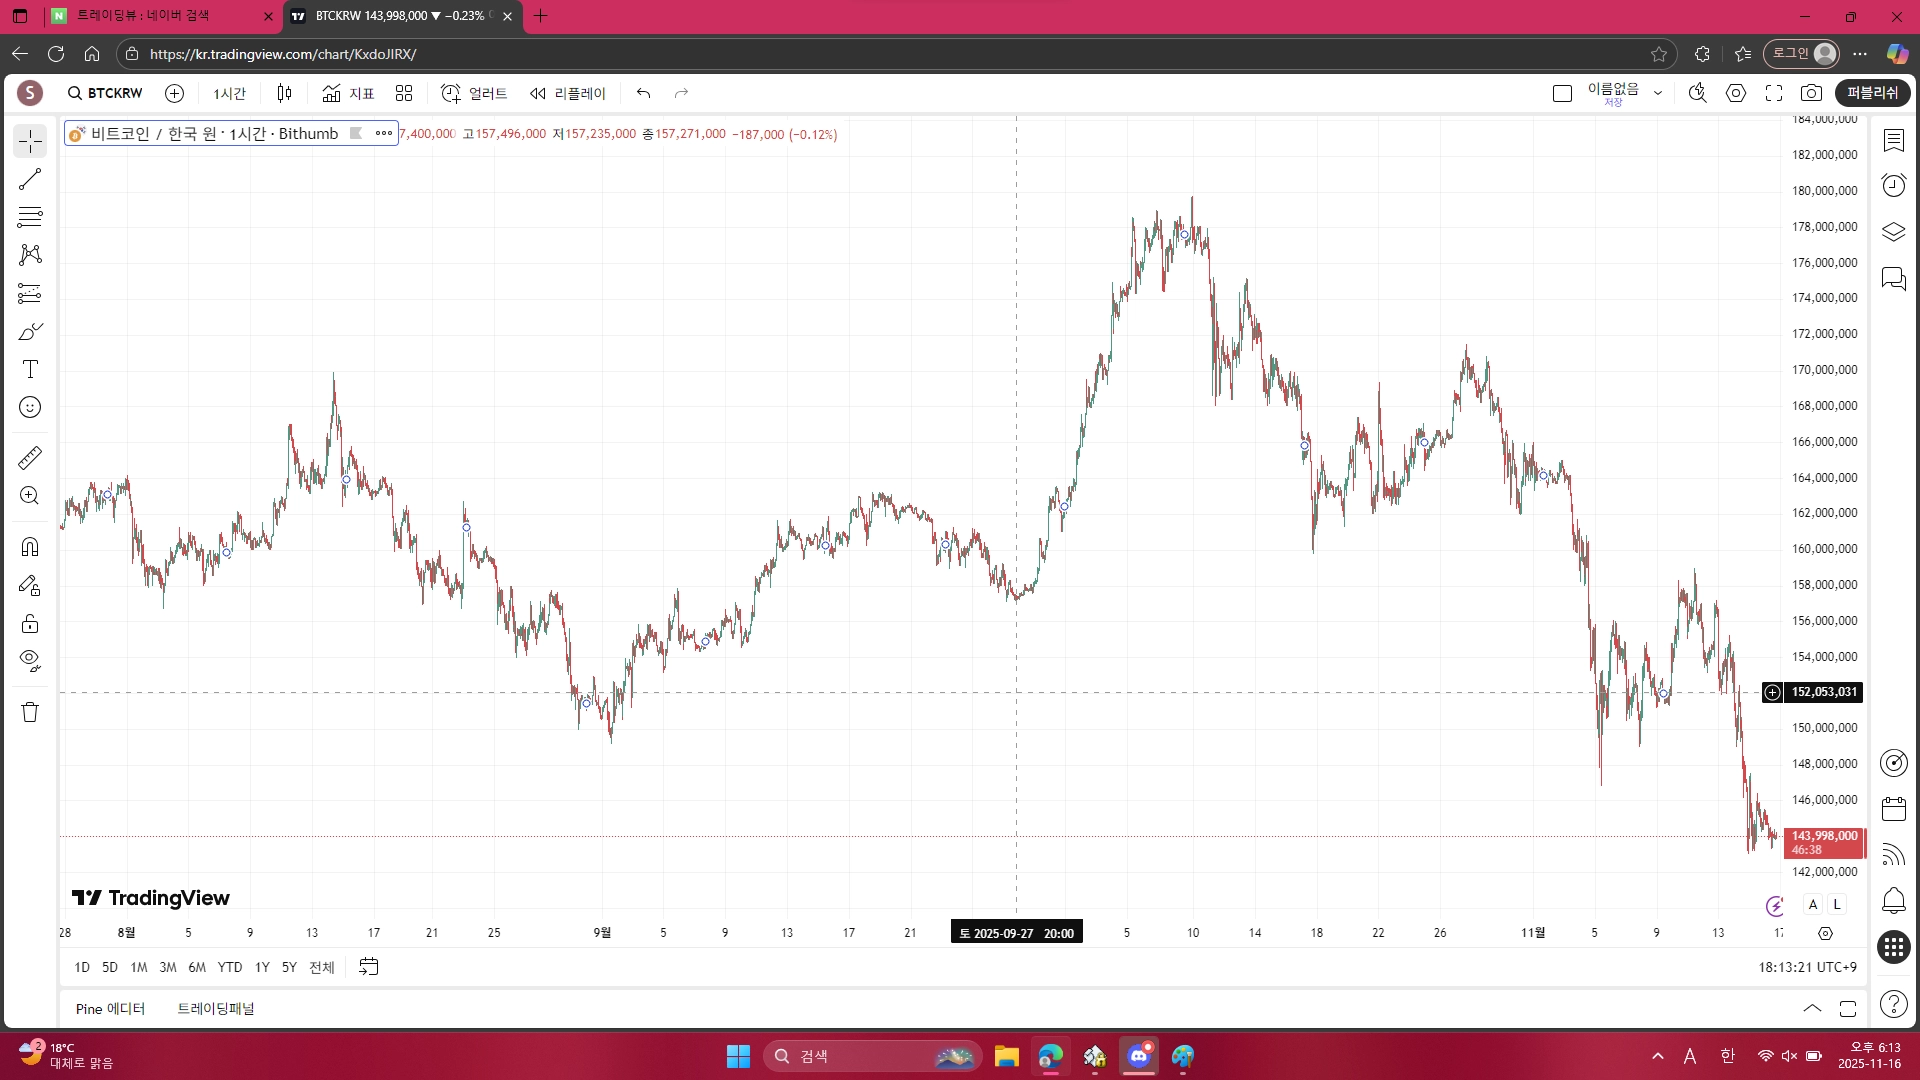This screenshot has height=1080, width=1920.
Task: Expand the bottom panel chevron
Action: coord(1812,1008)
